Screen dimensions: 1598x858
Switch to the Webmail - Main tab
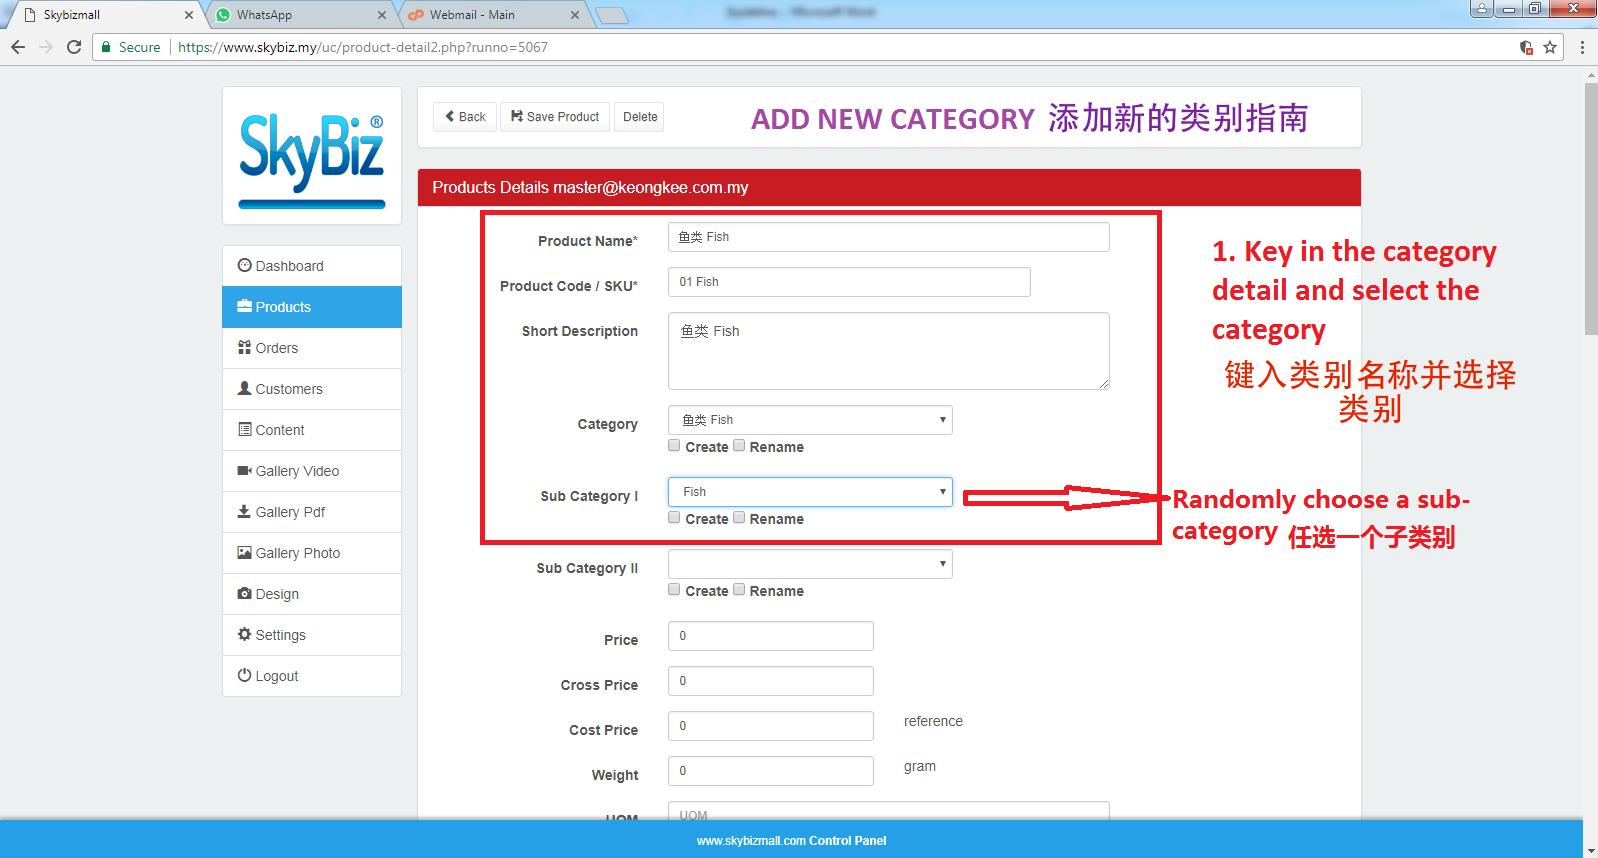click(x=493, y=15)
